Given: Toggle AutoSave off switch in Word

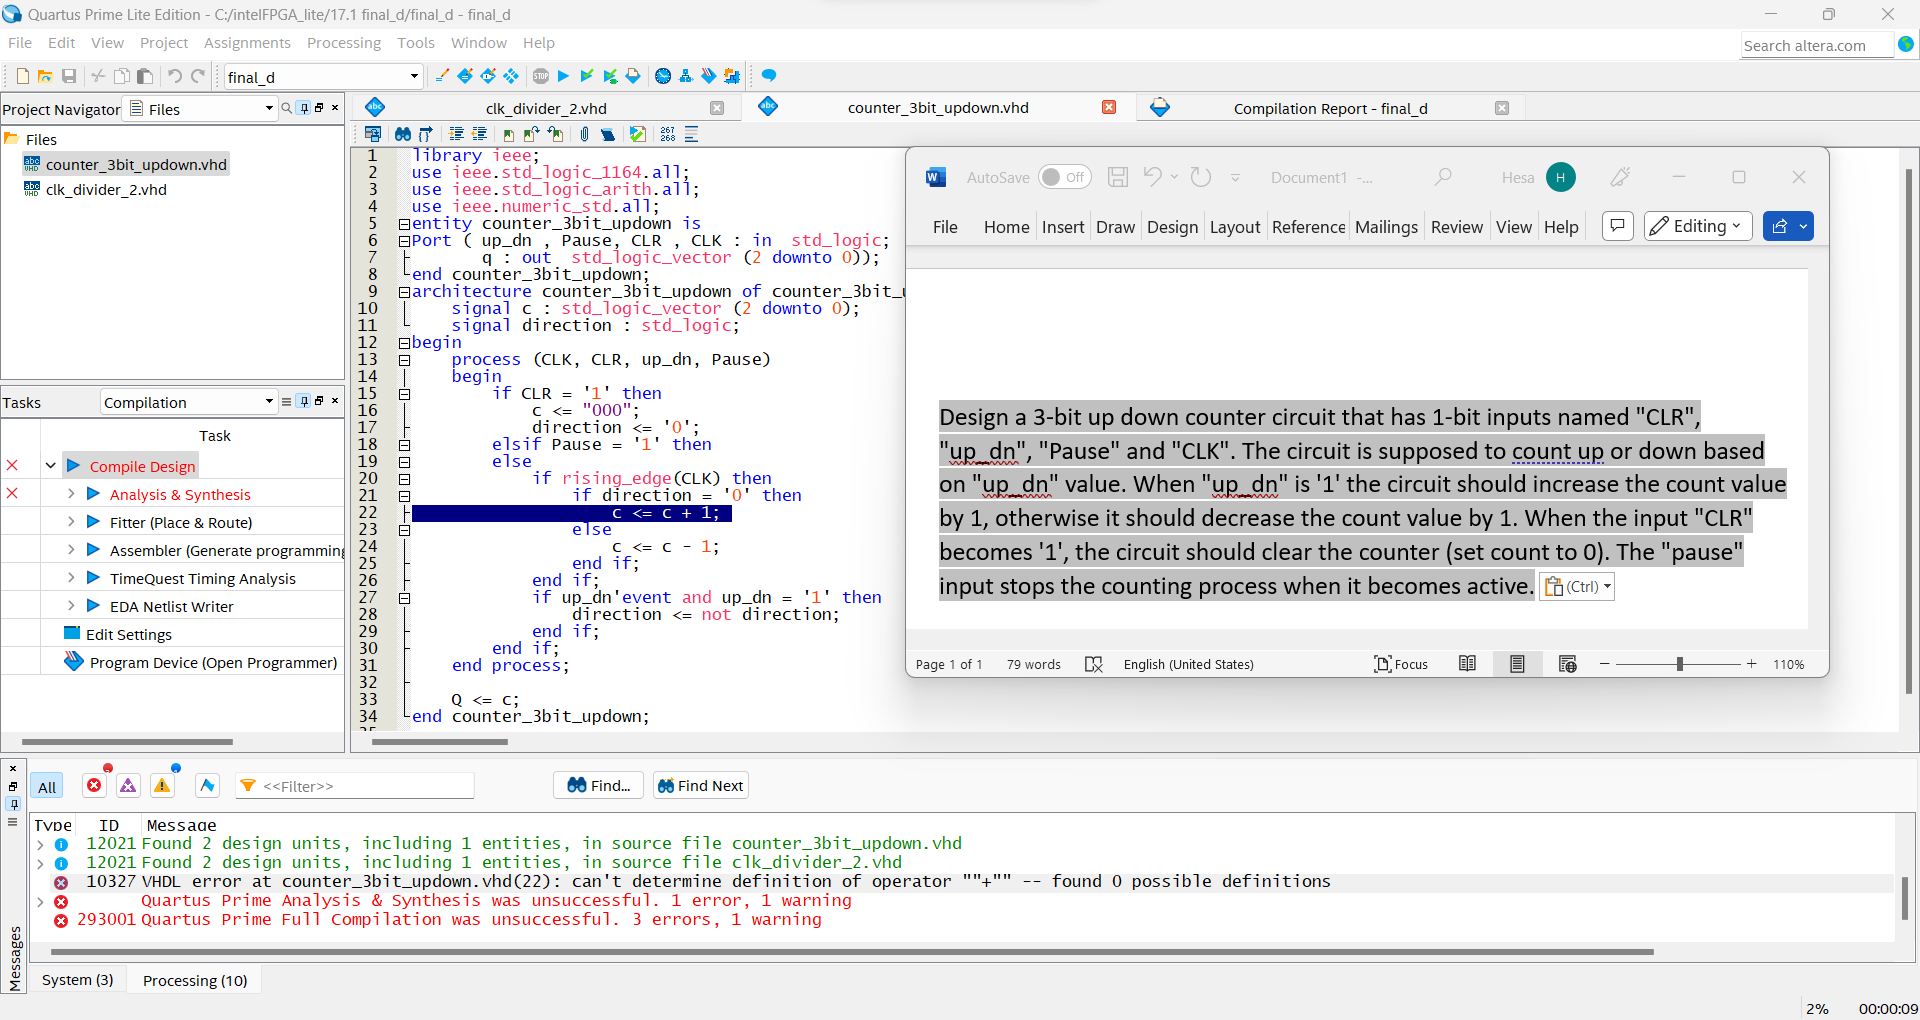Looking at the screenshot, I should [x=1064, y=176].
